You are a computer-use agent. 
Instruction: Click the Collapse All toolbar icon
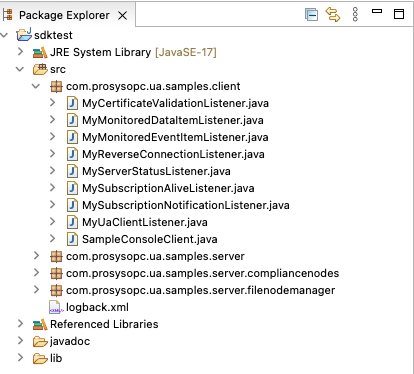[311, 15]
